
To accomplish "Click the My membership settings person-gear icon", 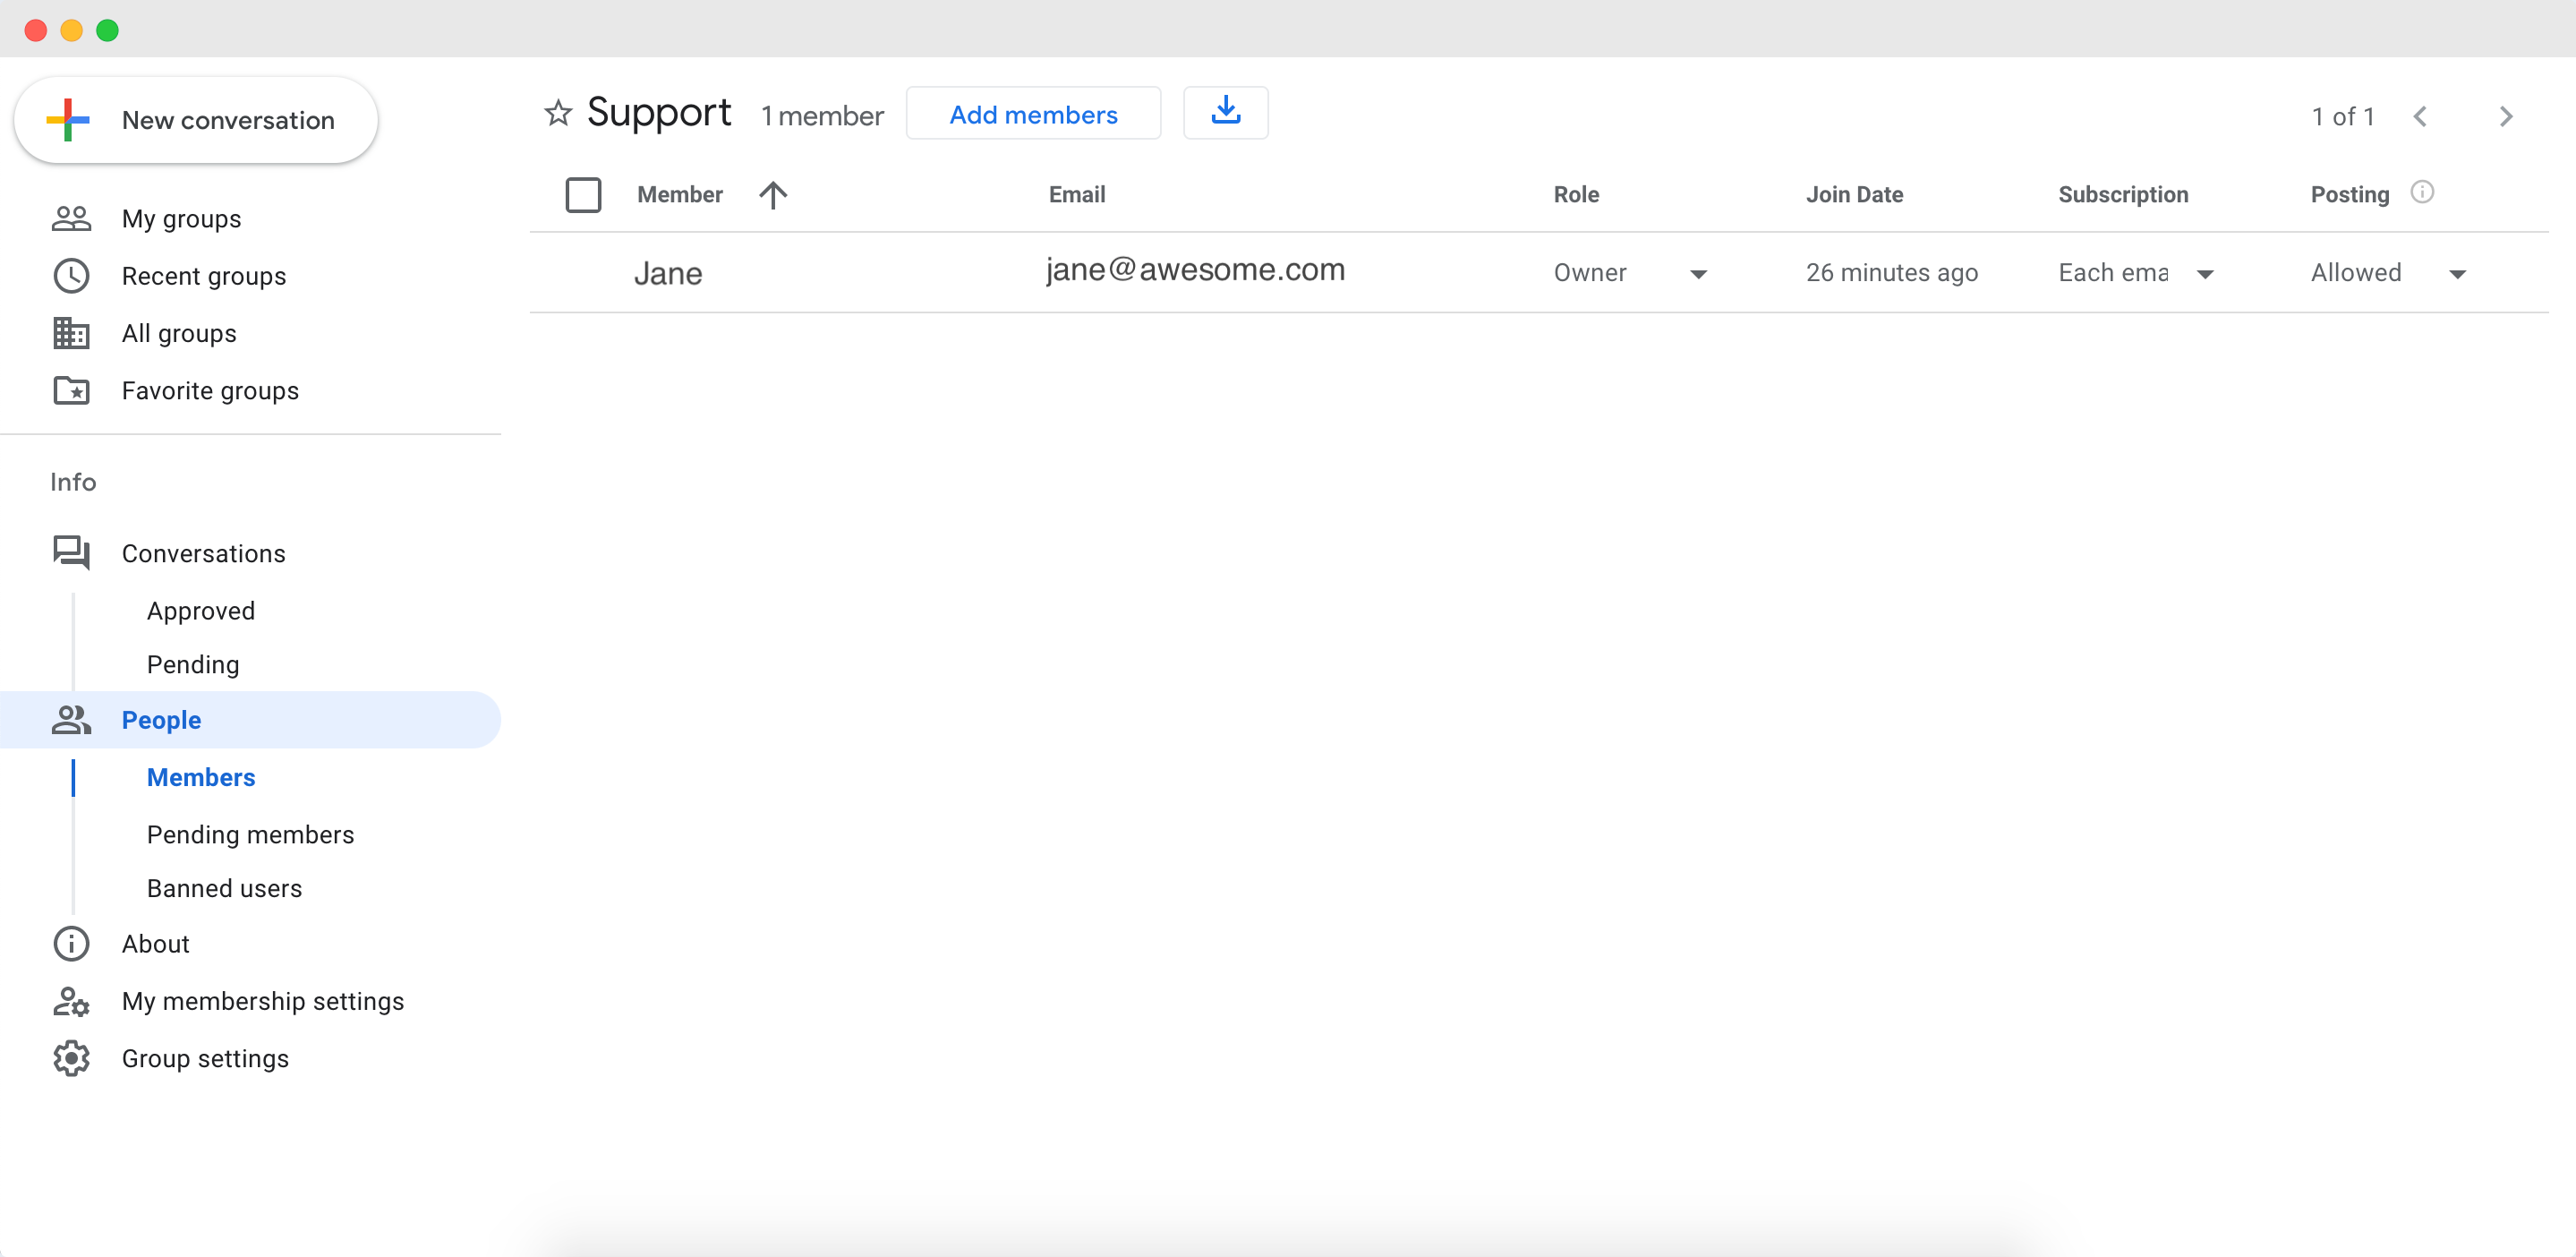I will coord(71,1001).
